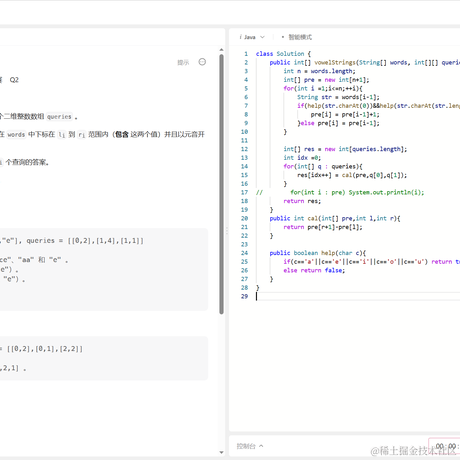Click the inline code word 'queries'
460x460 pixels.
59,117
